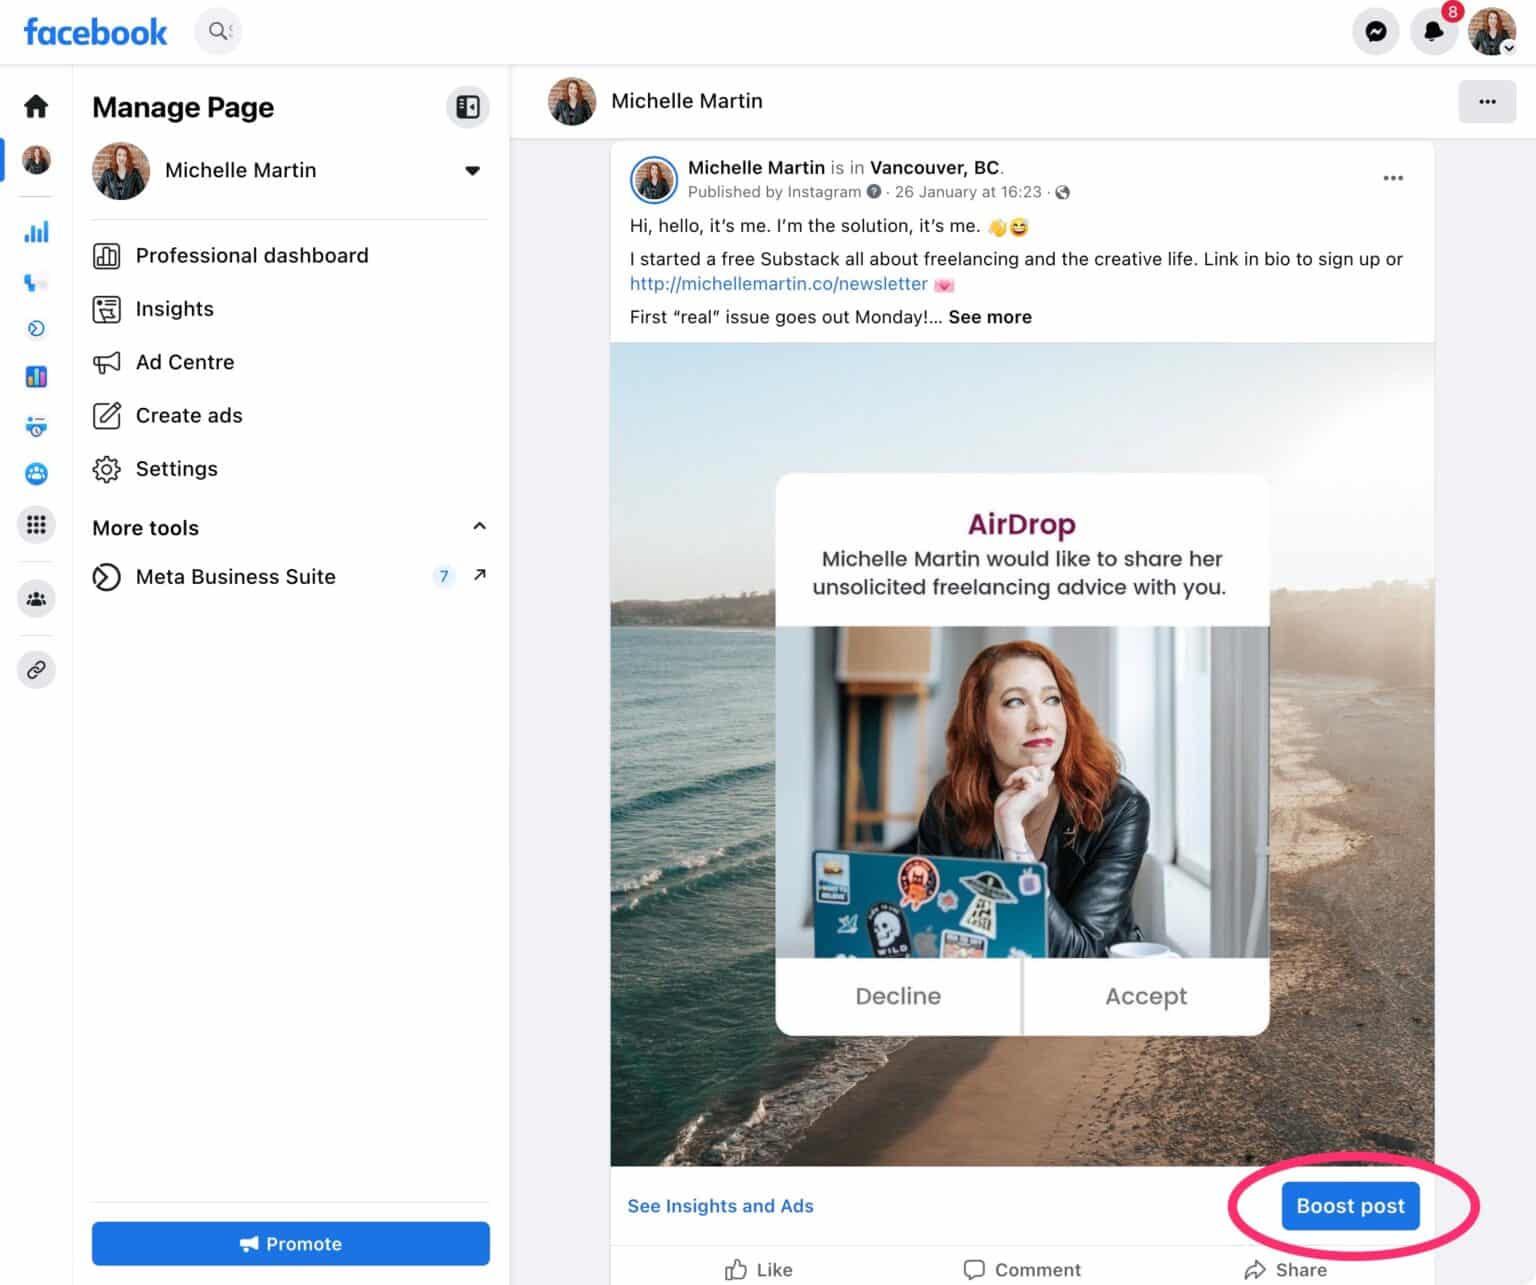Open the Ad Centre megaphone icon

pos(107,362)
